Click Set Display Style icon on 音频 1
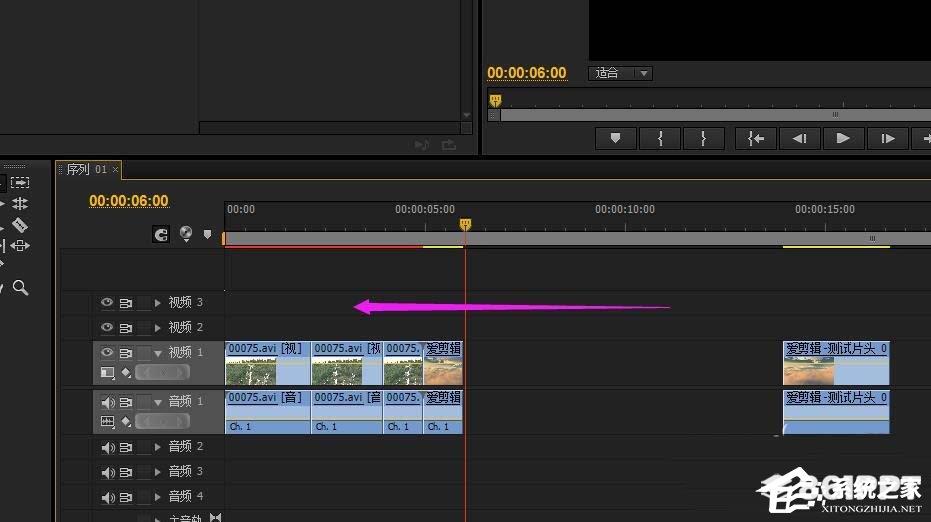This screenshot has height=522, width=931. tap(107, 422)
